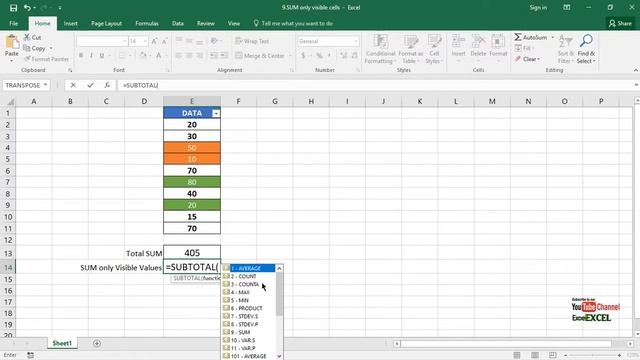This screenshot has width=640, height=360.
Task: Click the horizontal sheet scrollbar
Action: coord(506,344)
